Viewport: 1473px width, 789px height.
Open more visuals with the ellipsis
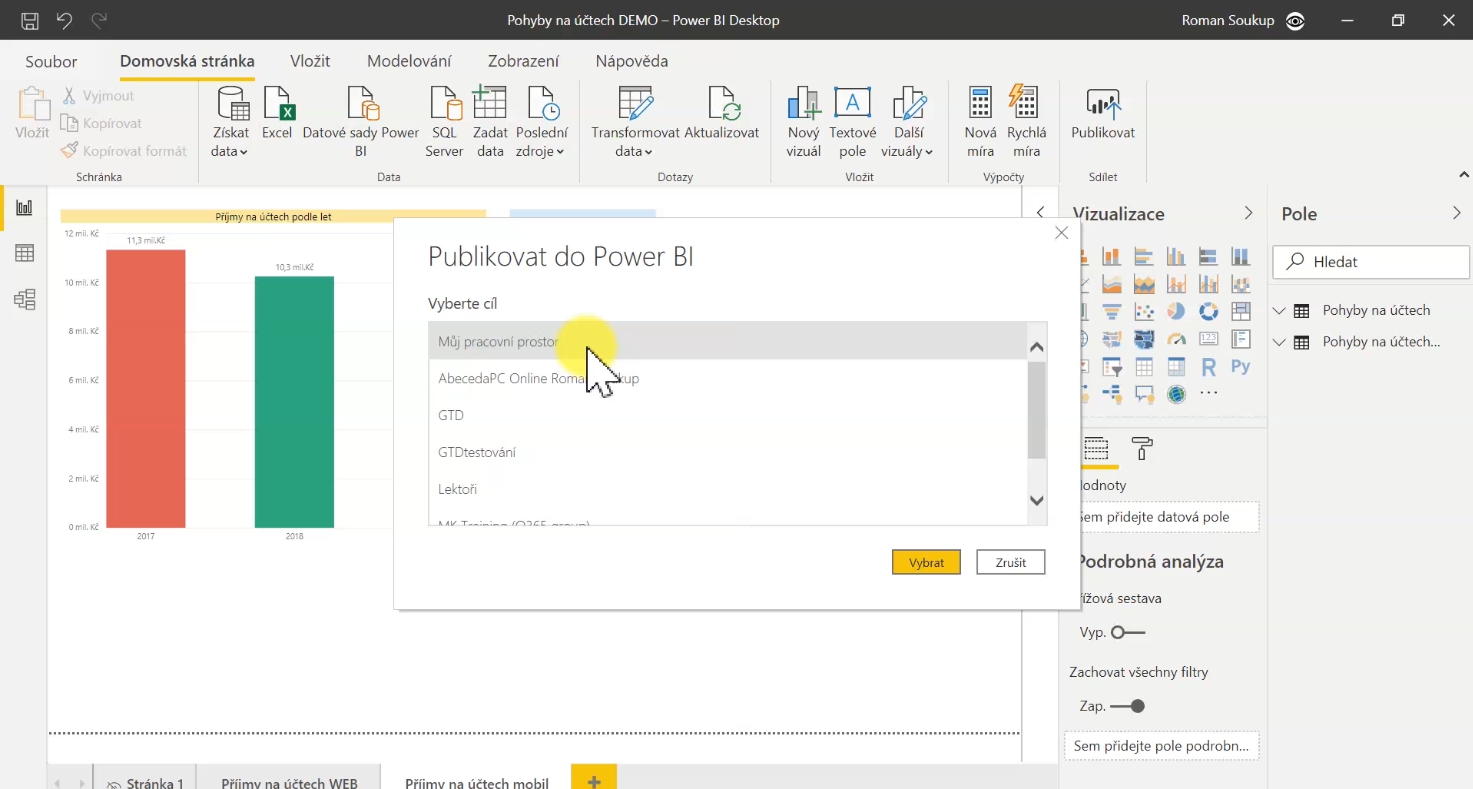pyautogui.click(x=1208, y=393)
